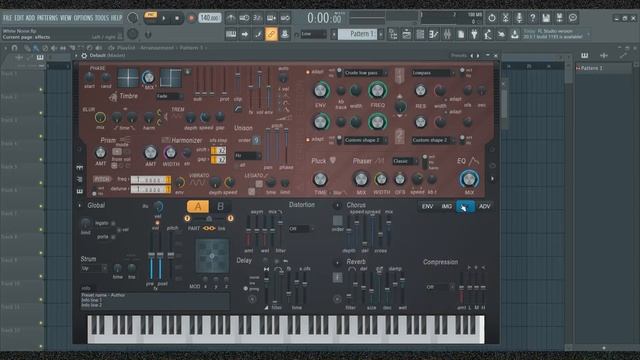The height and width of the screenshot is (360, 640).
Task: Open the Distortion type Off dropdown
Action: coord(301,229)
